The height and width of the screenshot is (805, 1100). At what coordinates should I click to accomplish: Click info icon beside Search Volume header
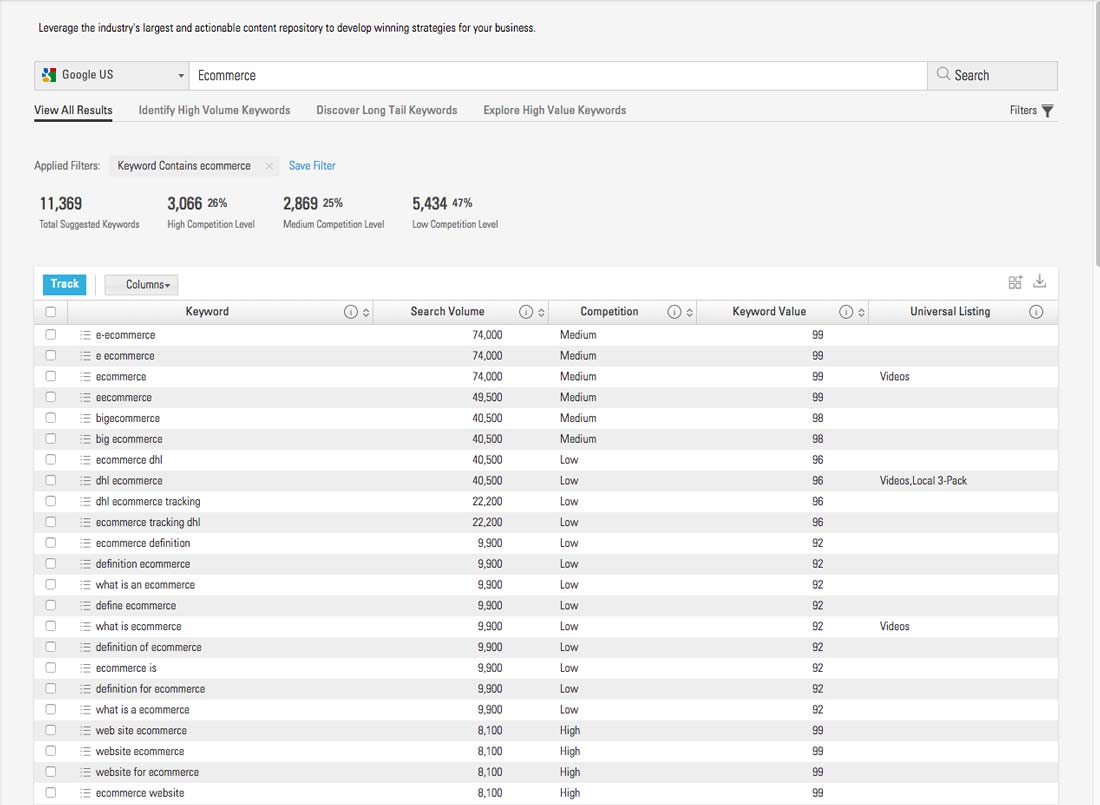pyautogui.click(x=526, y=312)
